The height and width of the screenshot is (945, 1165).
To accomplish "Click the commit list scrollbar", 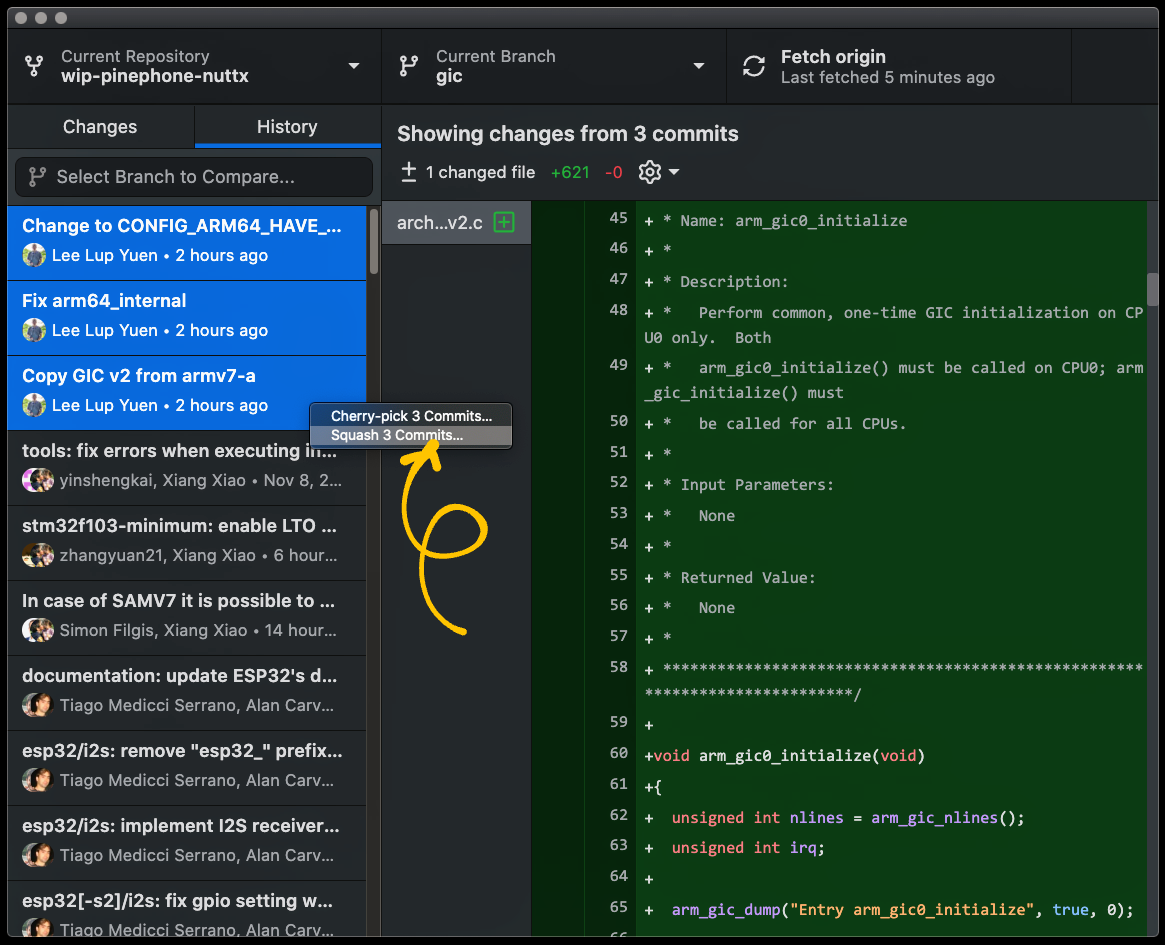I will (374, 240).
